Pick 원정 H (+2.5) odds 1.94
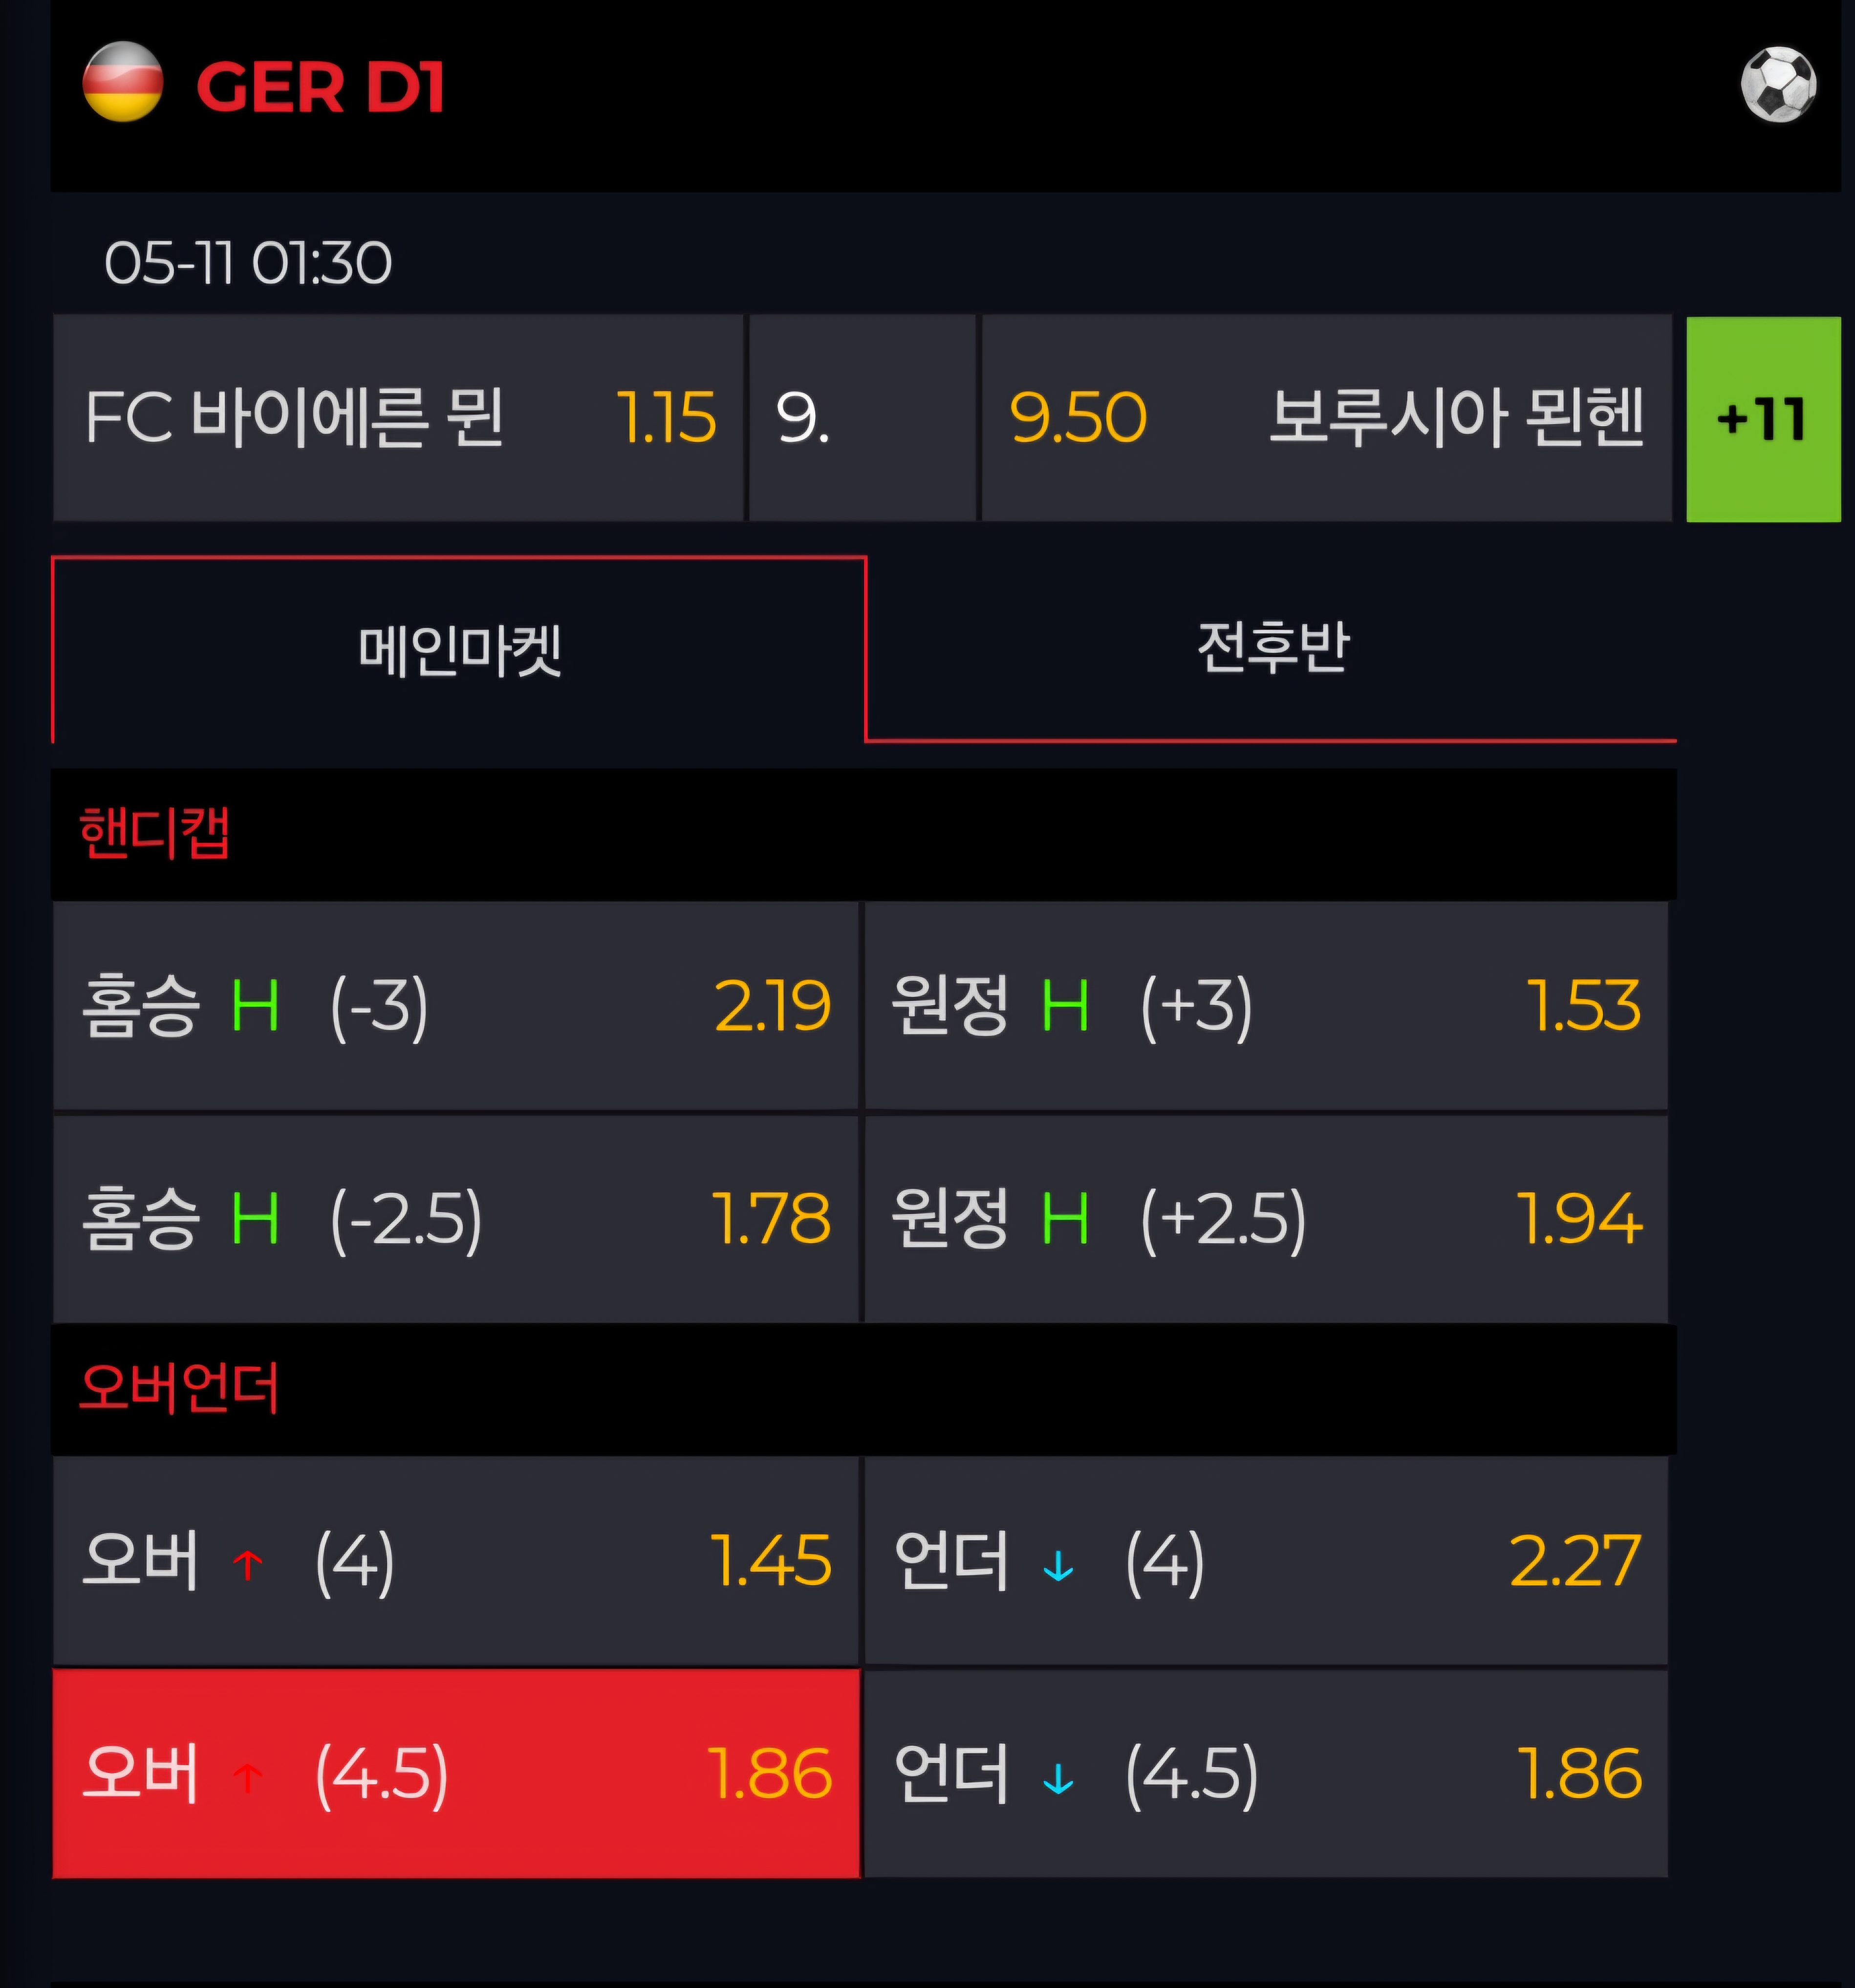 pos(1265,1219)
